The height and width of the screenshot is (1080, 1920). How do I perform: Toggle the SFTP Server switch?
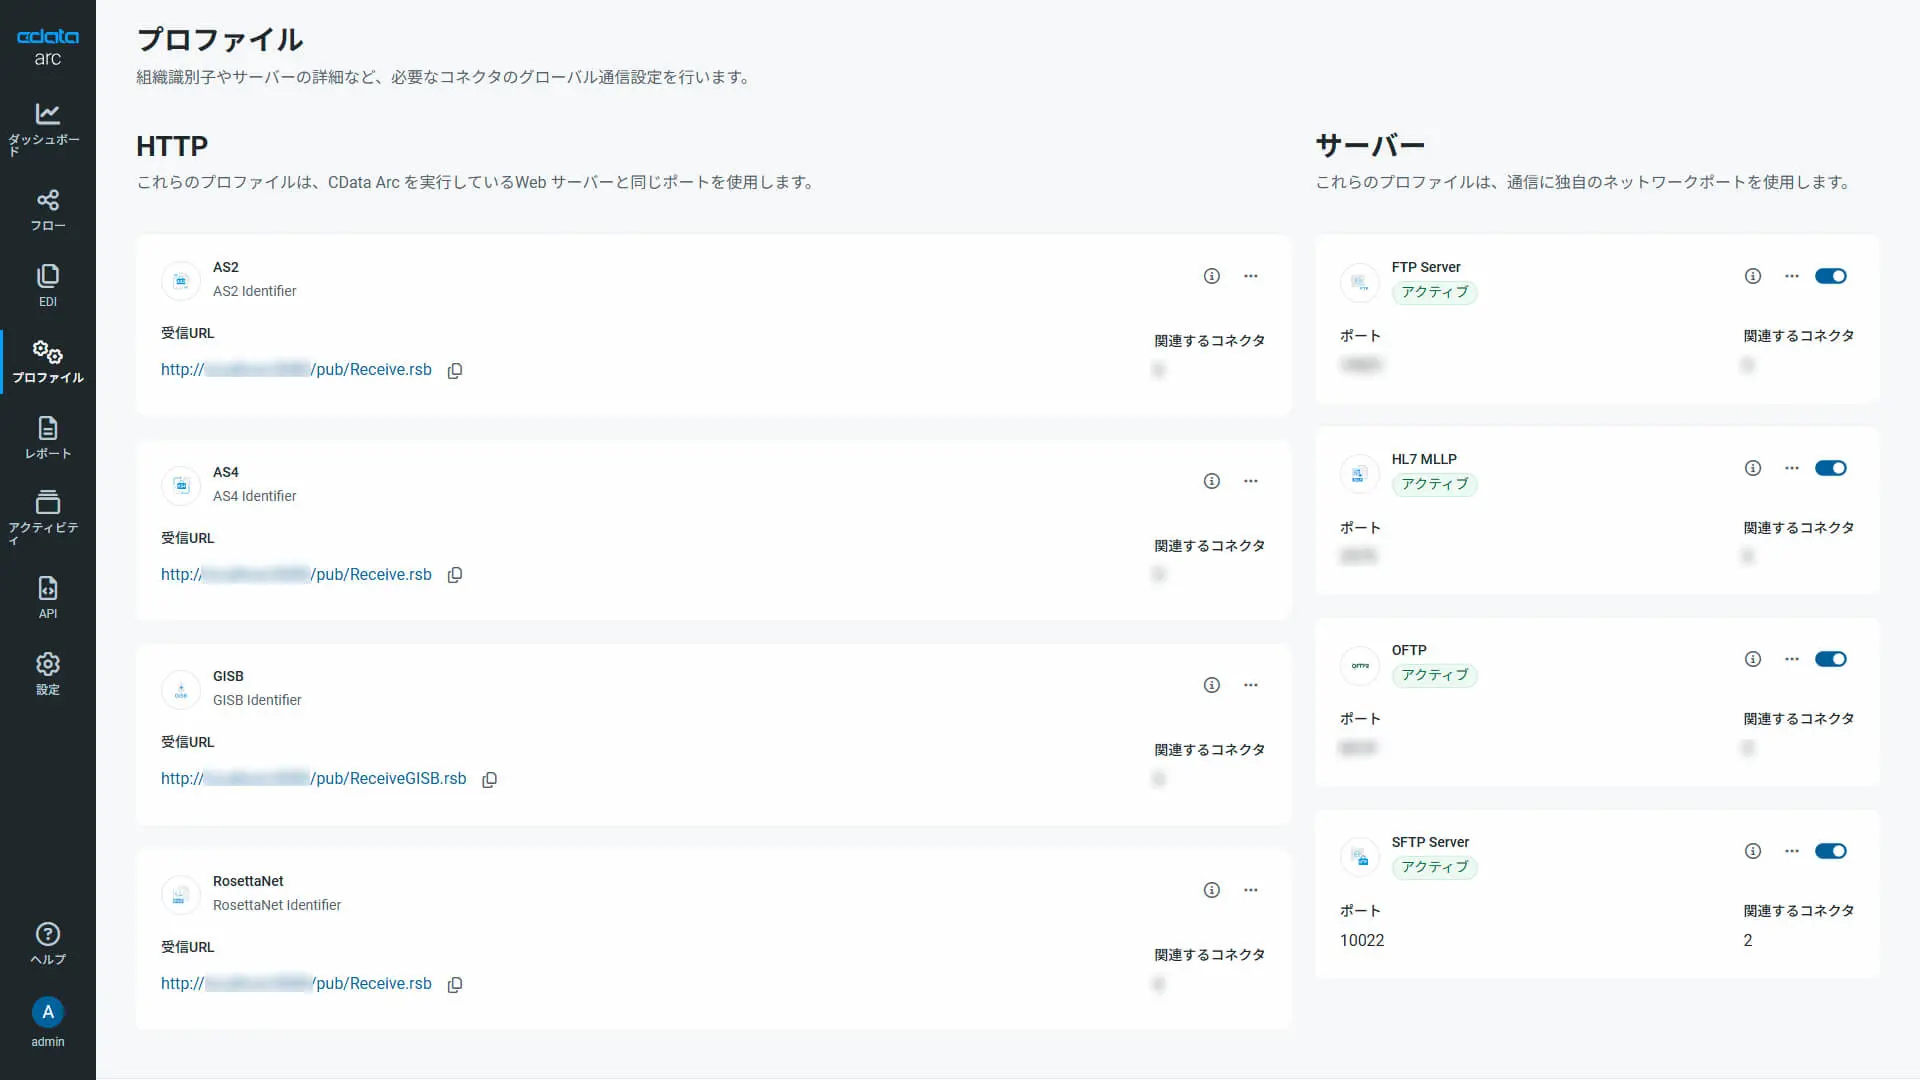click(1830, 851)
